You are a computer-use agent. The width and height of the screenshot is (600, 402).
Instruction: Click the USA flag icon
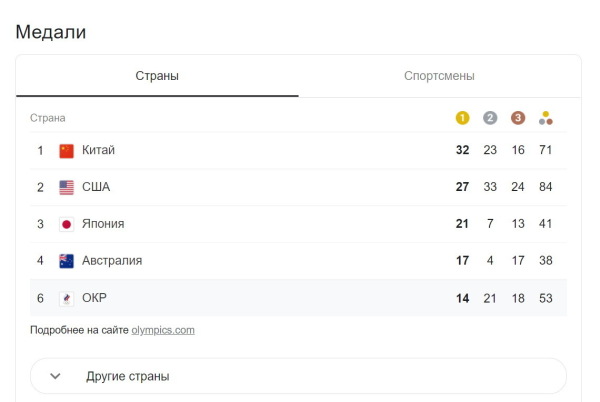[x=66, y=187]
